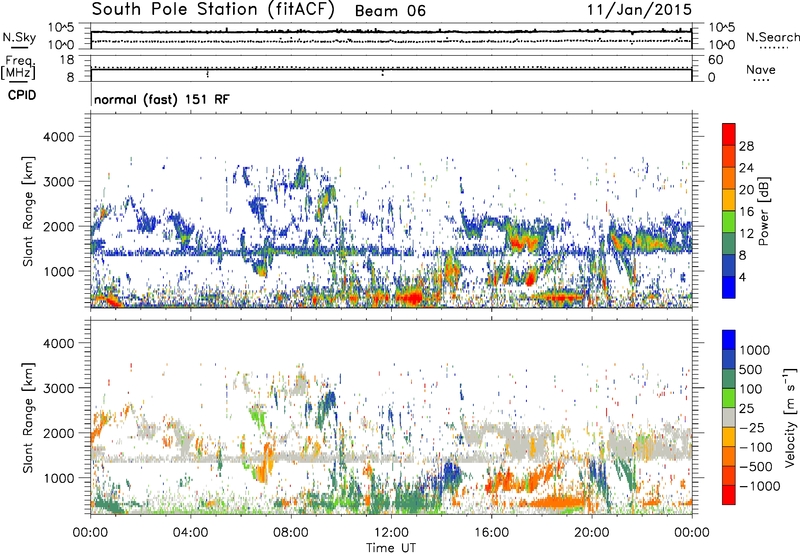The image size is (800, 554).
Task: Click the "20" label on Power color bar
Action: (746, 190)
